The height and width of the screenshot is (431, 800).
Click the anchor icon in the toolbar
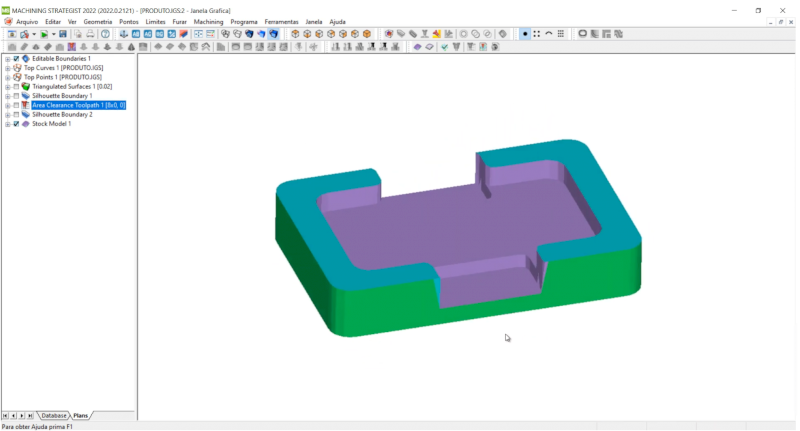coord(124,34)
